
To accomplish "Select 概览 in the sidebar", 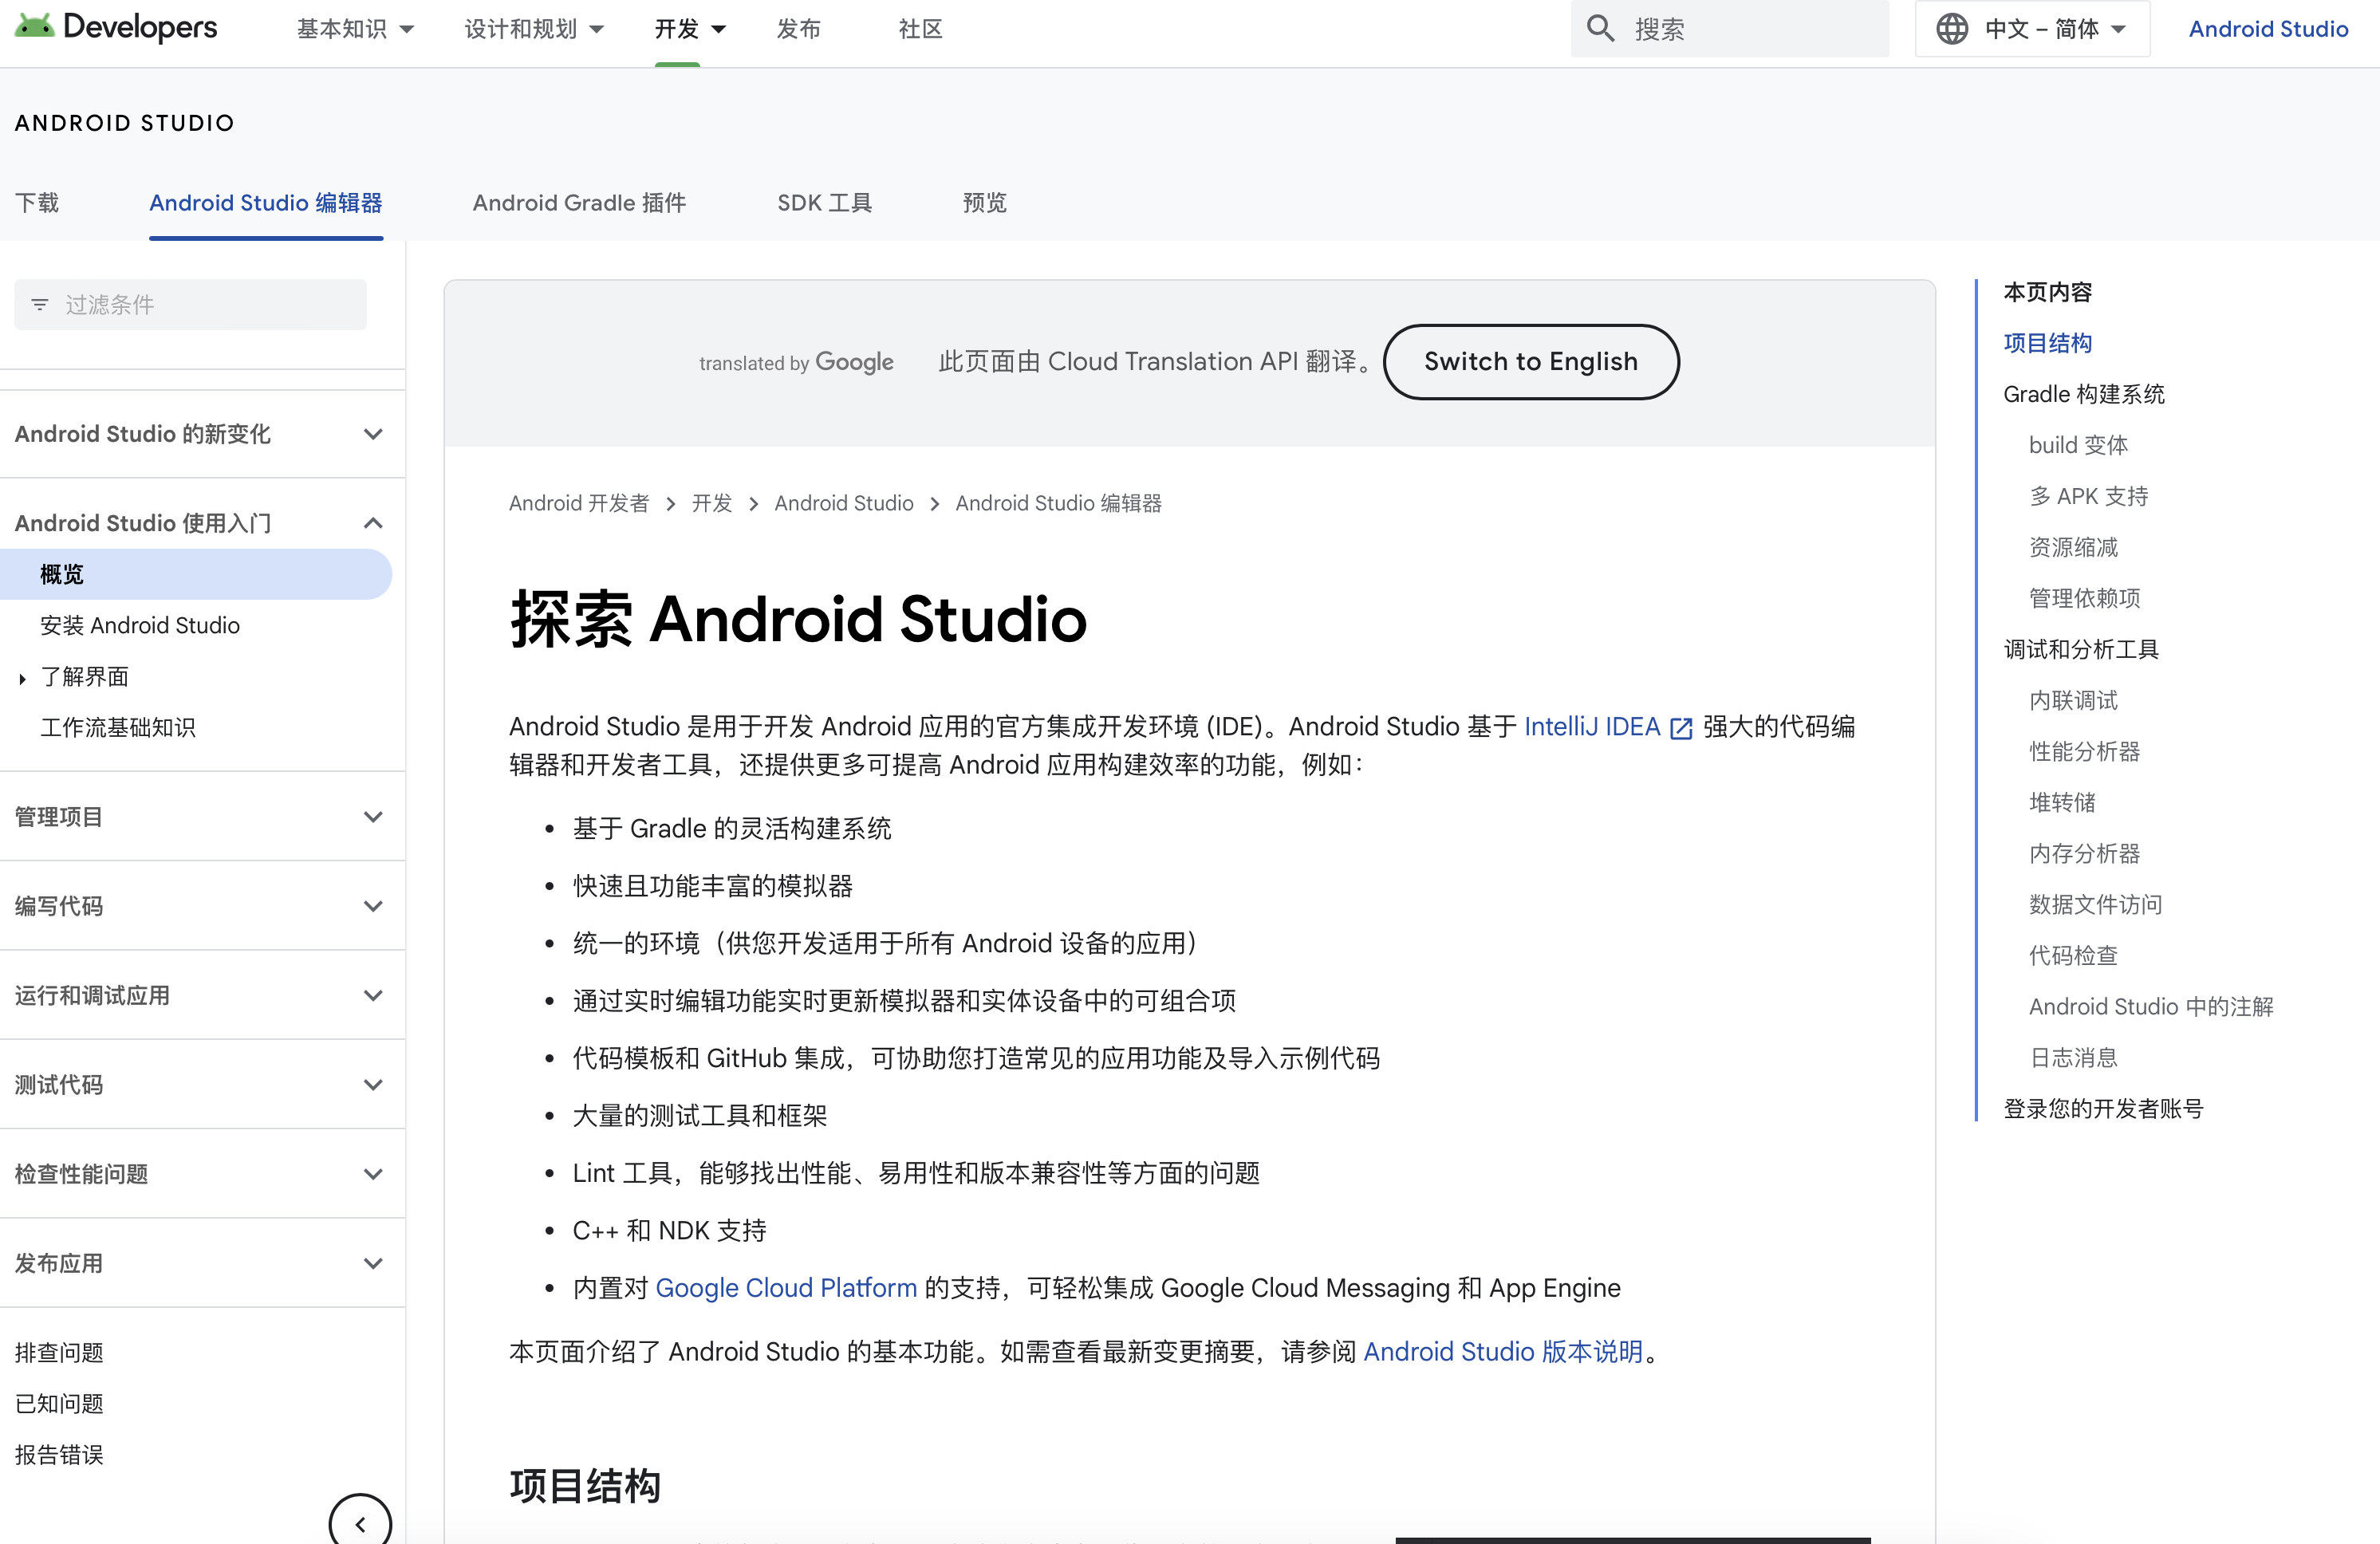I will tap(196, 575).
